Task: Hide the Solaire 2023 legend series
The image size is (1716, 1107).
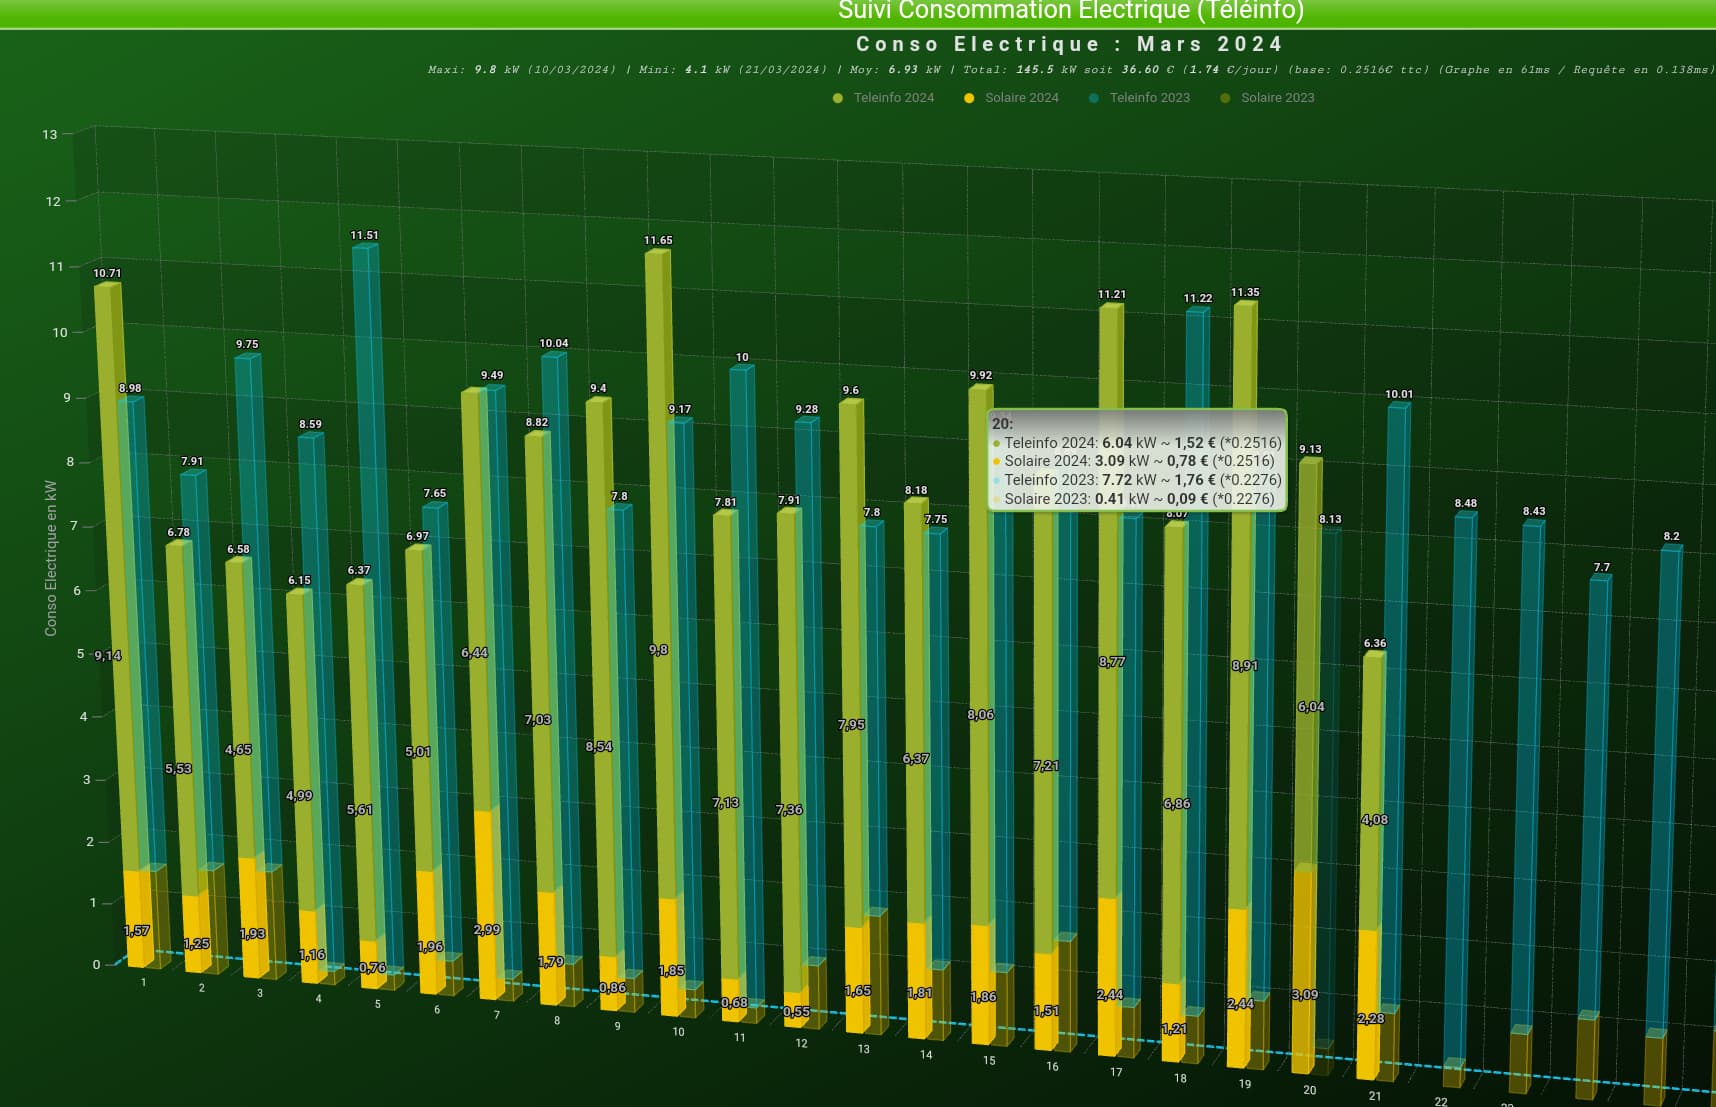Action: click(1267, 98)
